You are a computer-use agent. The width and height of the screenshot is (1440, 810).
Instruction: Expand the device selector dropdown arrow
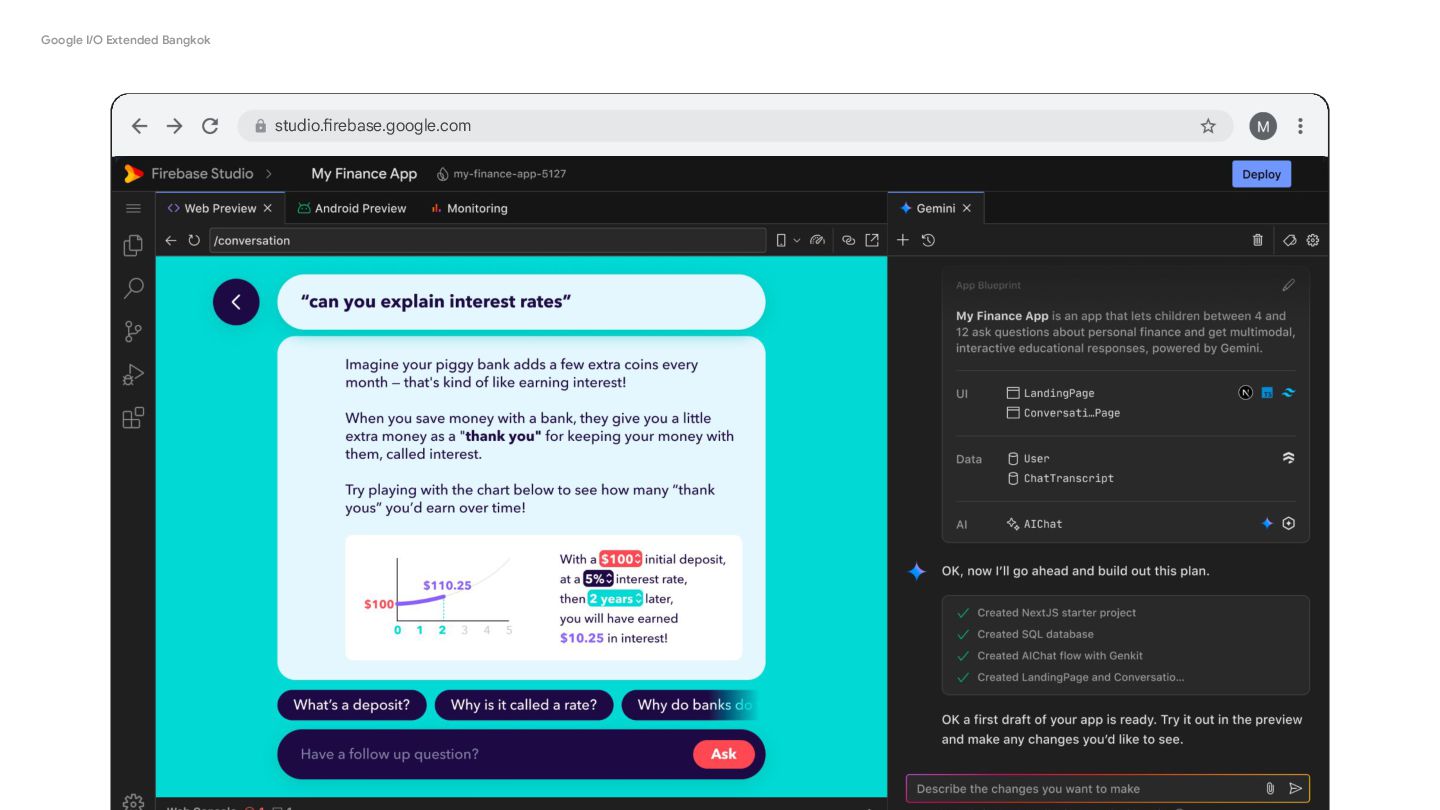click(797, 240)
